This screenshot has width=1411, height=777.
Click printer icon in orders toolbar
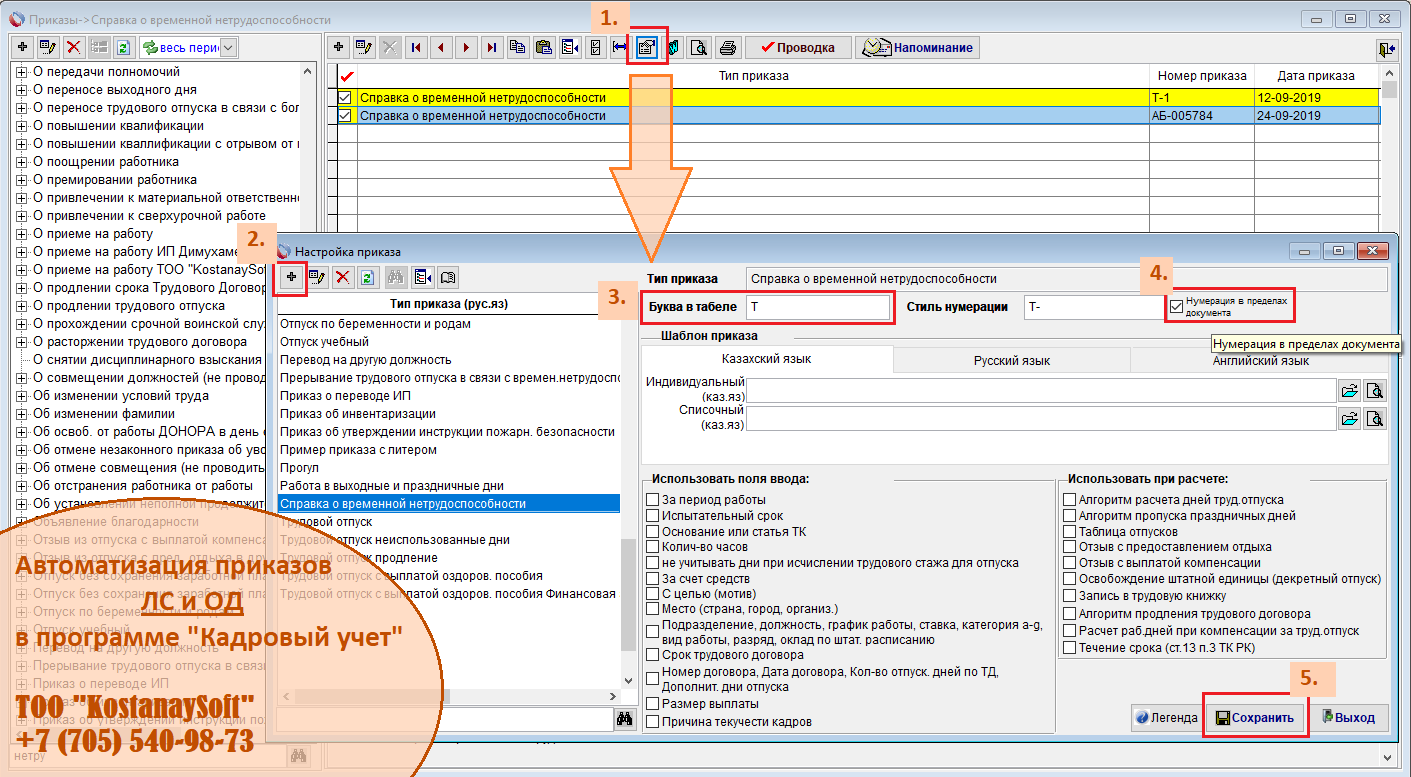pos(728,47)
